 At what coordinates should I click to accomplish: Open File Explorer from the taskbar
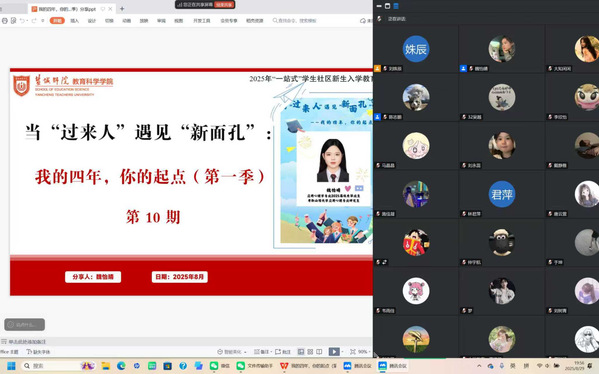(x=106, y=366)
